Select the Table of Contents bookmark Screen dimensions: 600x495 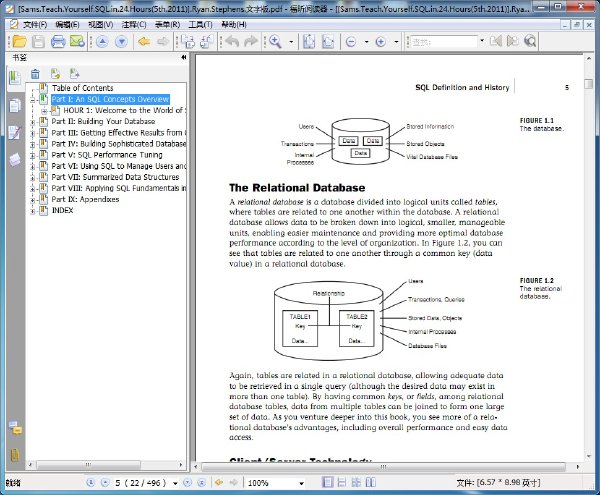(x=83, y=88)
